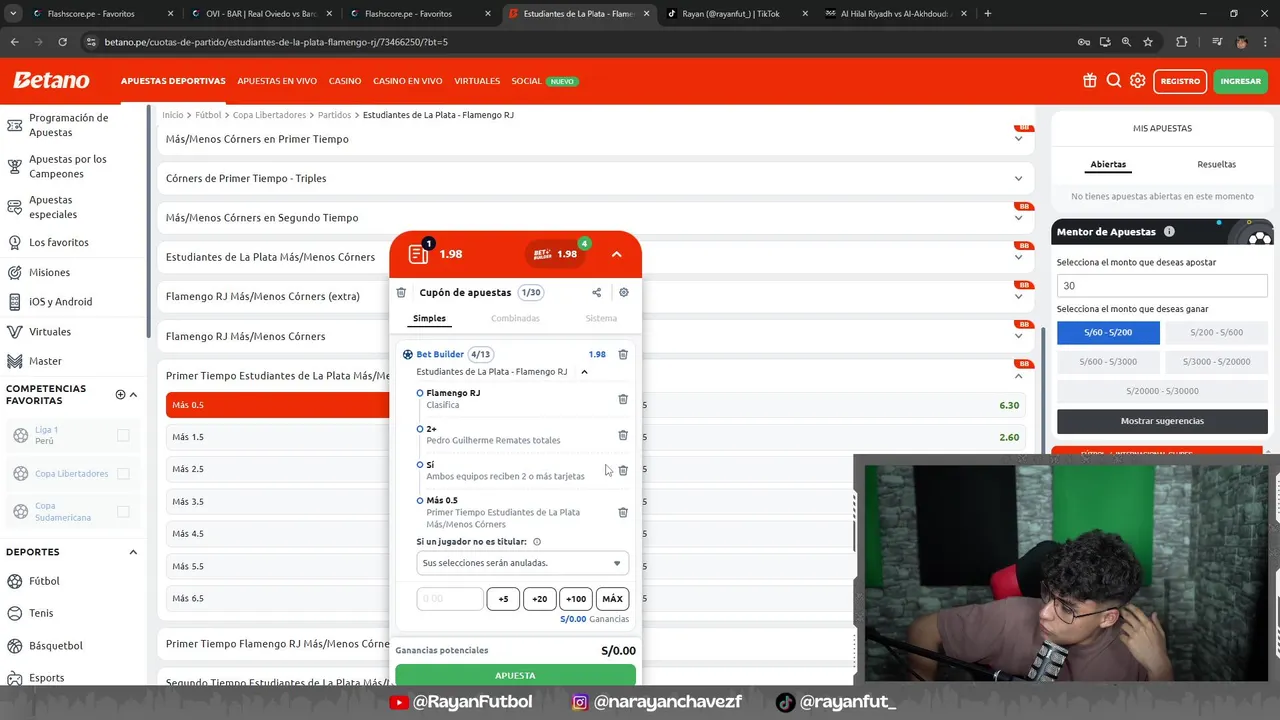Image resolution: width=1280 pixels, height=720 pixels.
Task: Switch to the Sistema tab
Action: click(x=601, y=318)
